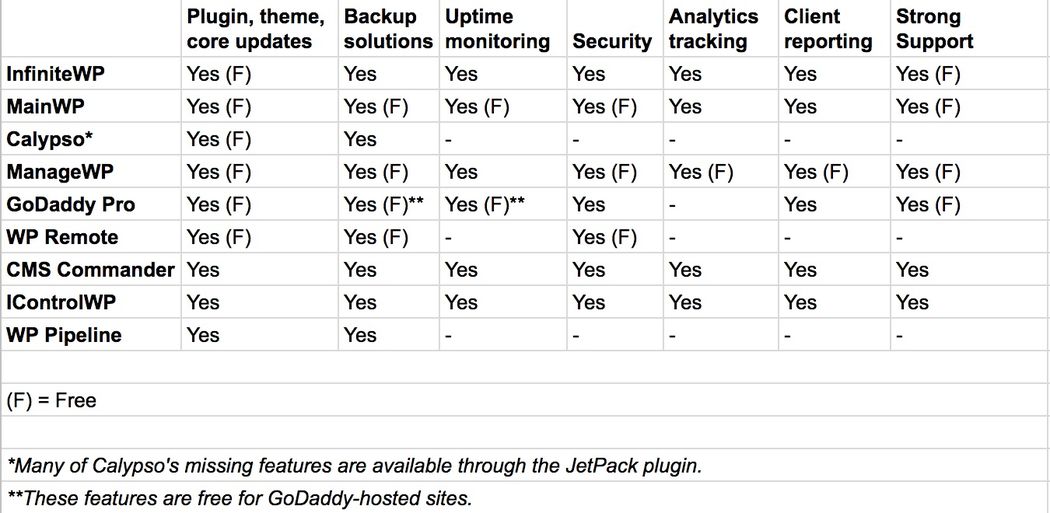The width and height of the screenshot is (1050, 513).
Task: Select the GoDaddy Pro row label
Action: pyautogui.click(x=91, y=204)
